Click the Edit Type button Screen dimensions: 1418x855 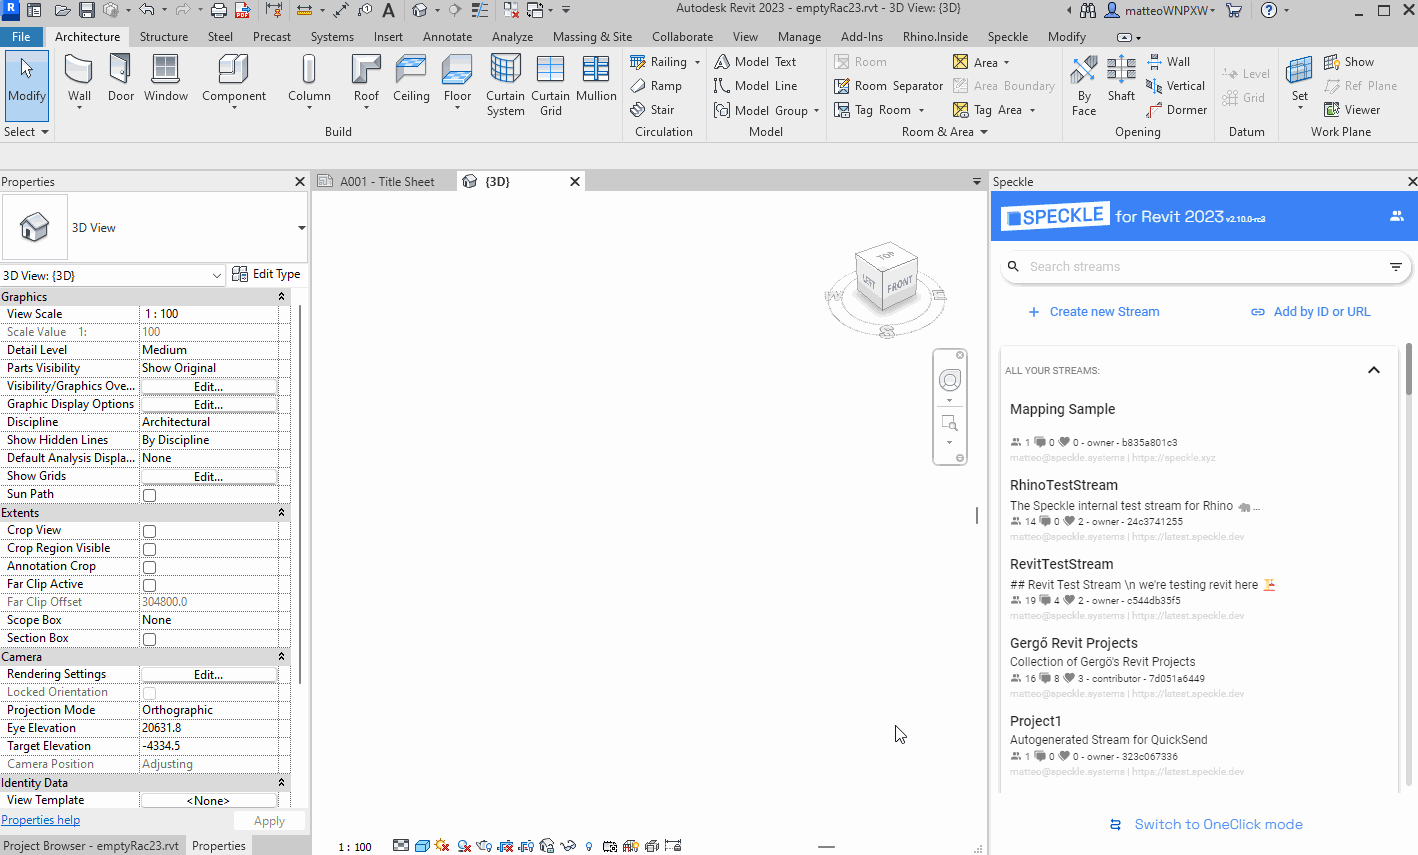click(266, 274)
